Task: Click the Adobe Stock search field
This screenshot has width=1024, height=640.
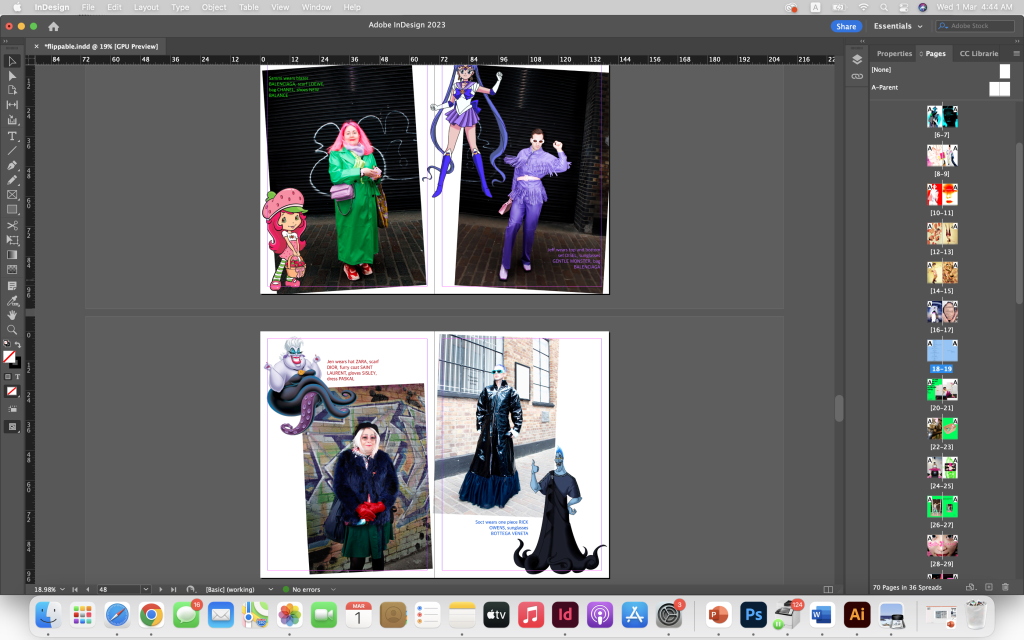Action: click(974, 26)
